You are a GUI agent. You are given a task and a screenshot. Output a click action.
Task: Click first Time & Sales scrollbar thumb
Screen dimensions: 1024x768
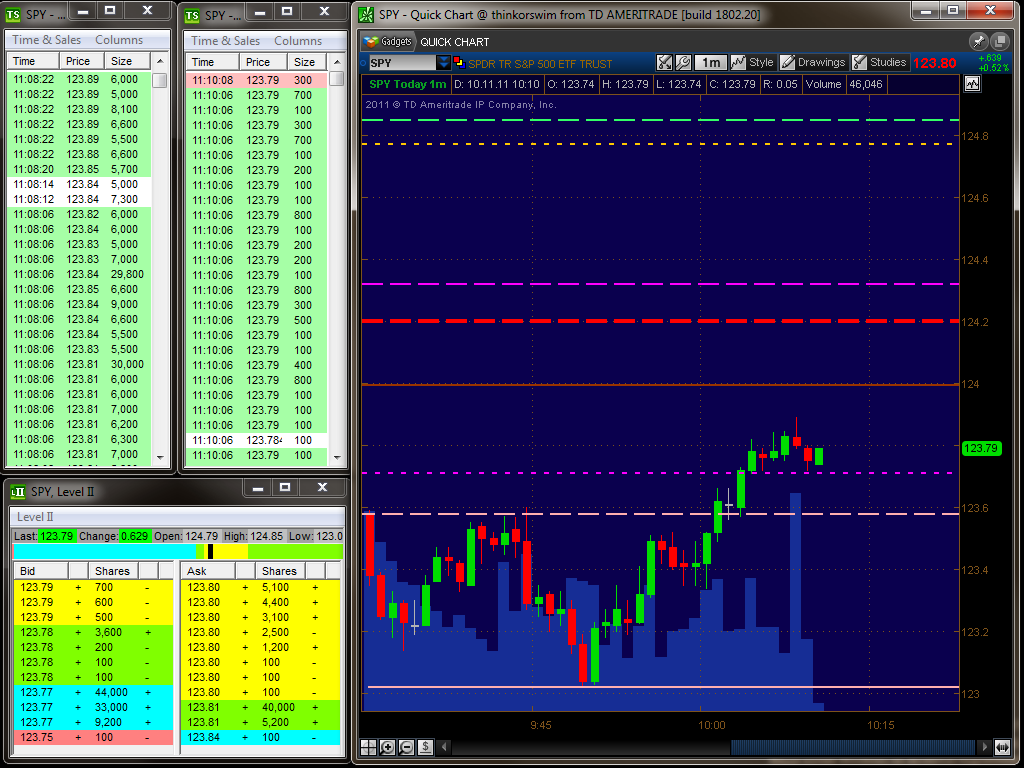[160, 80]
